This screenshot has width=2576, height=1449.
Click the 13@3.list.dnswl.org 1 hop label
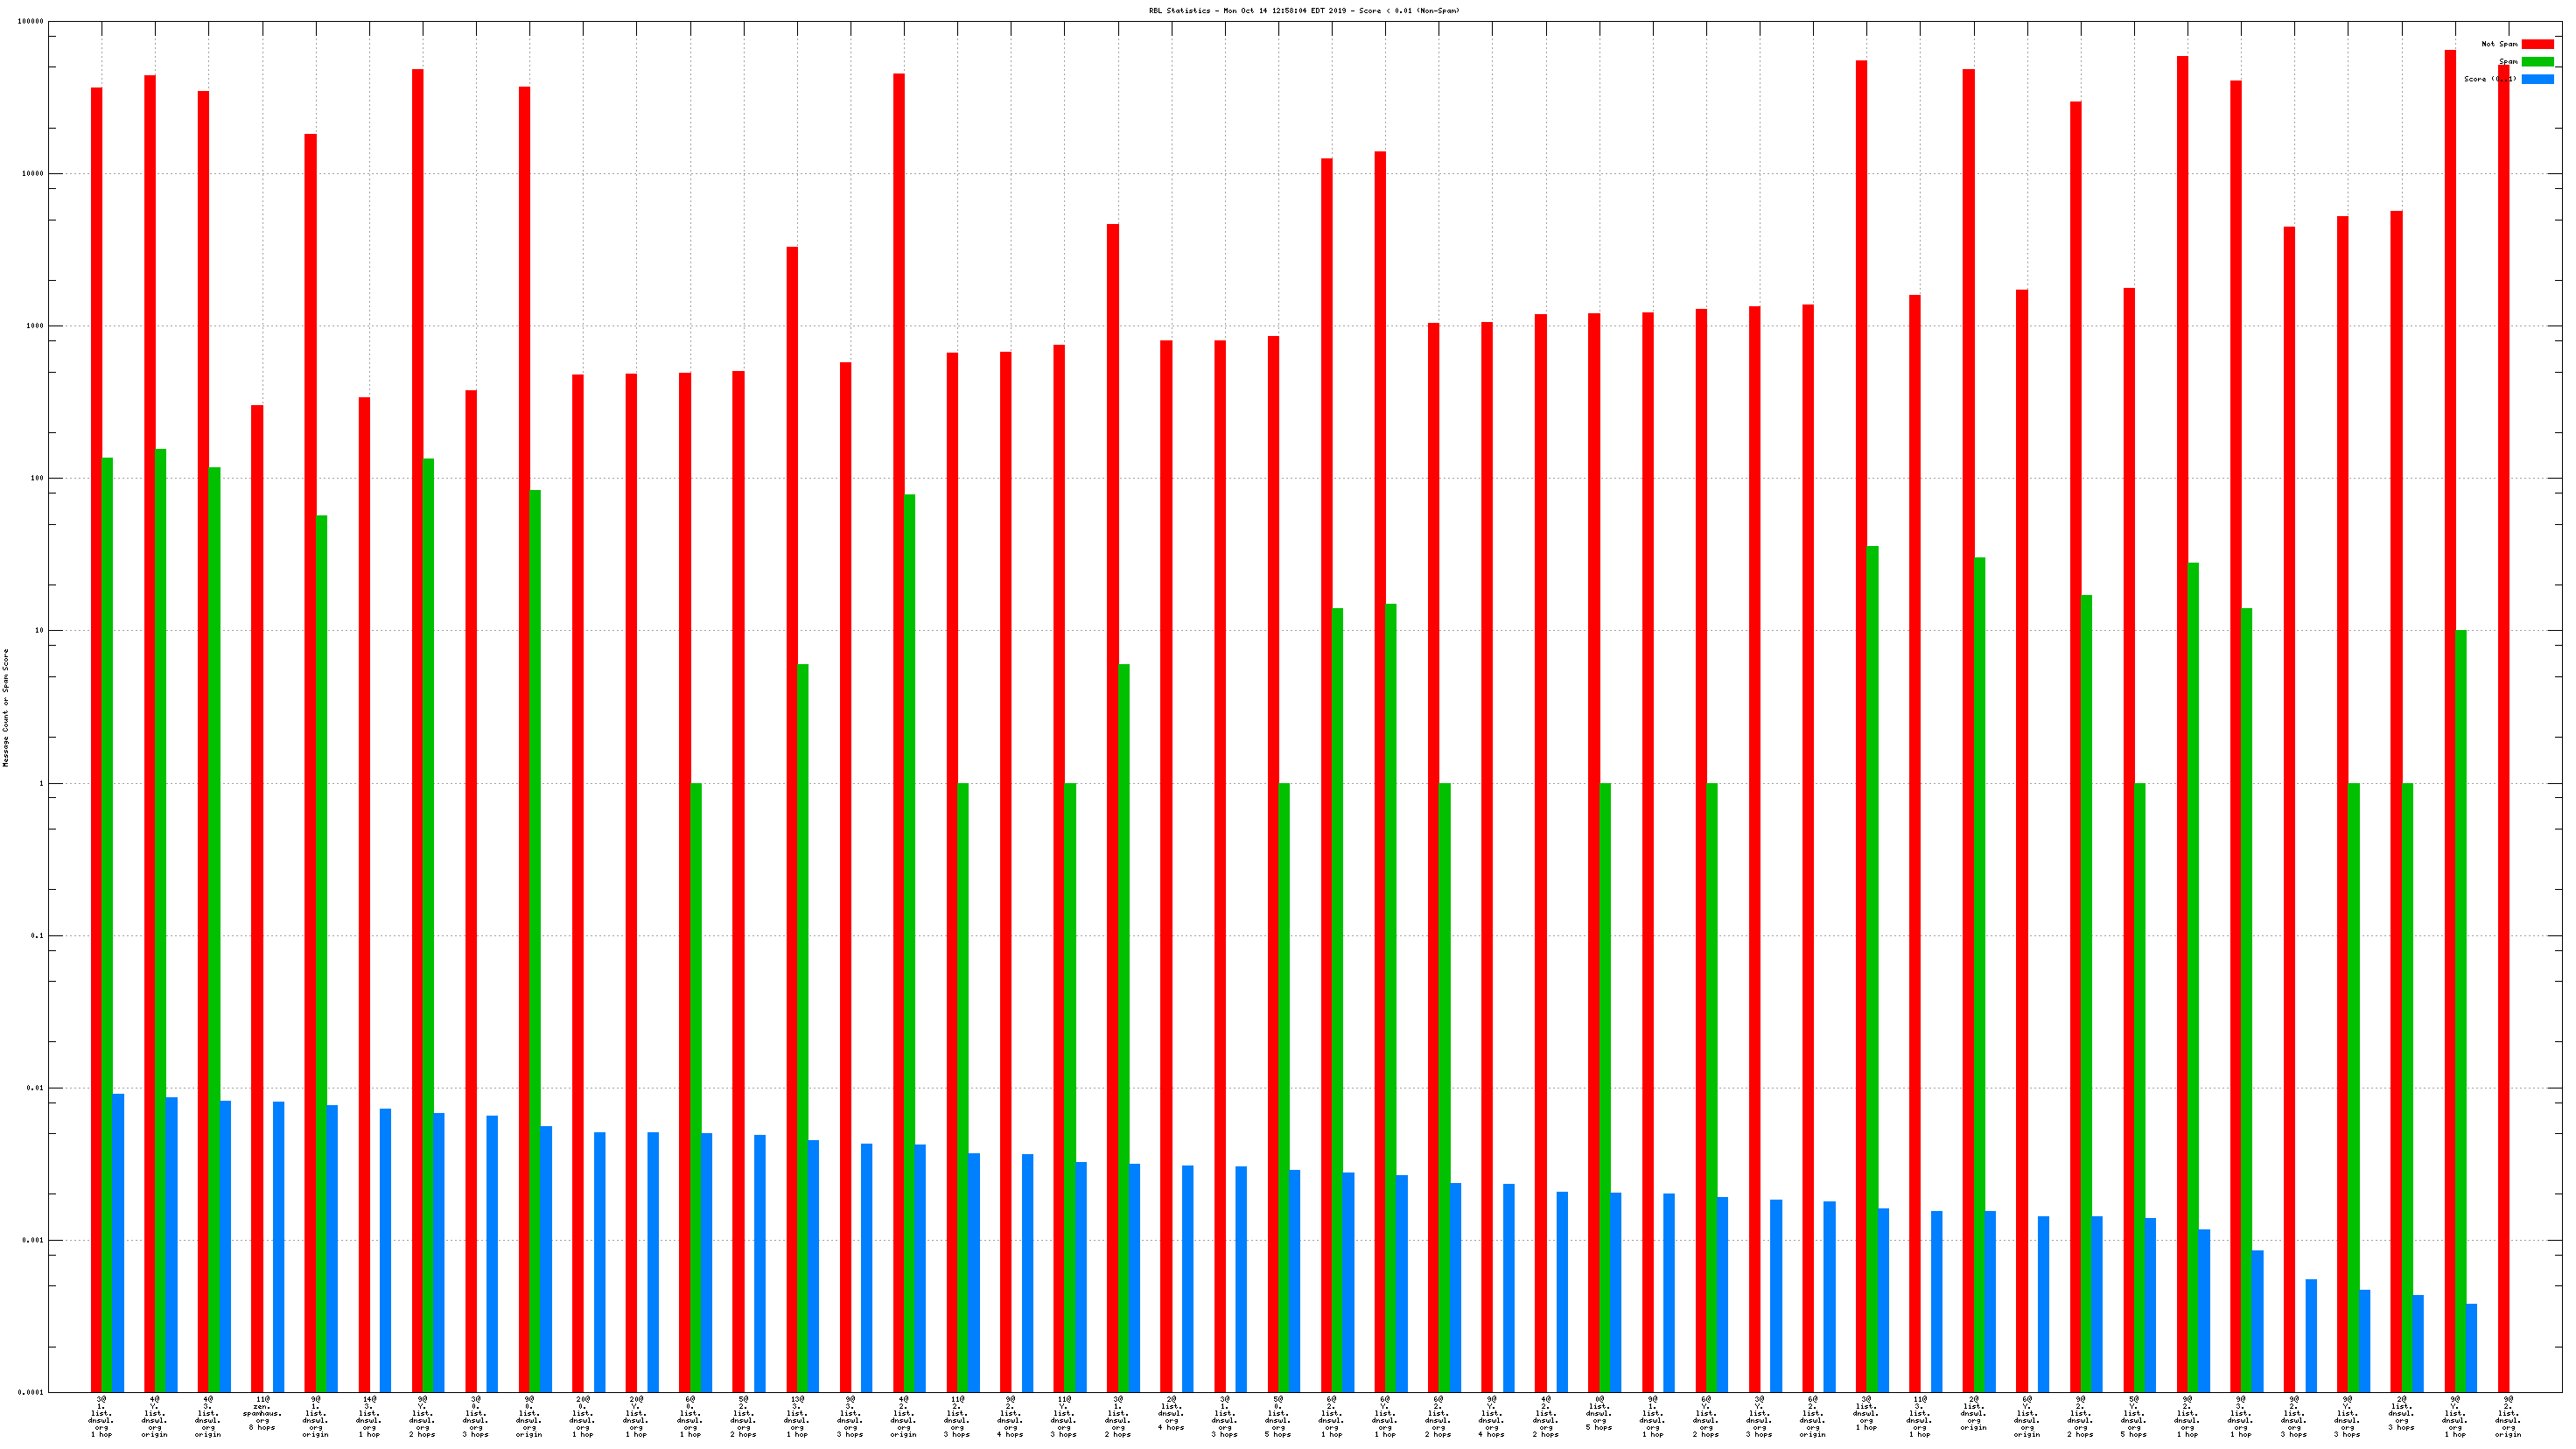pos(797,1416)
